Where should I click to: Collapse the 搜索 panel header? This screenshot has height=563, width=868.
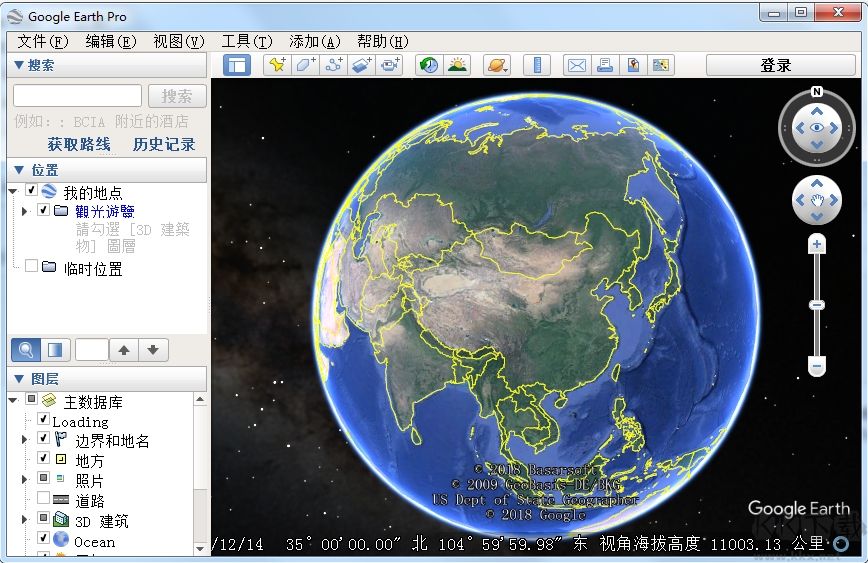point(18,65)
